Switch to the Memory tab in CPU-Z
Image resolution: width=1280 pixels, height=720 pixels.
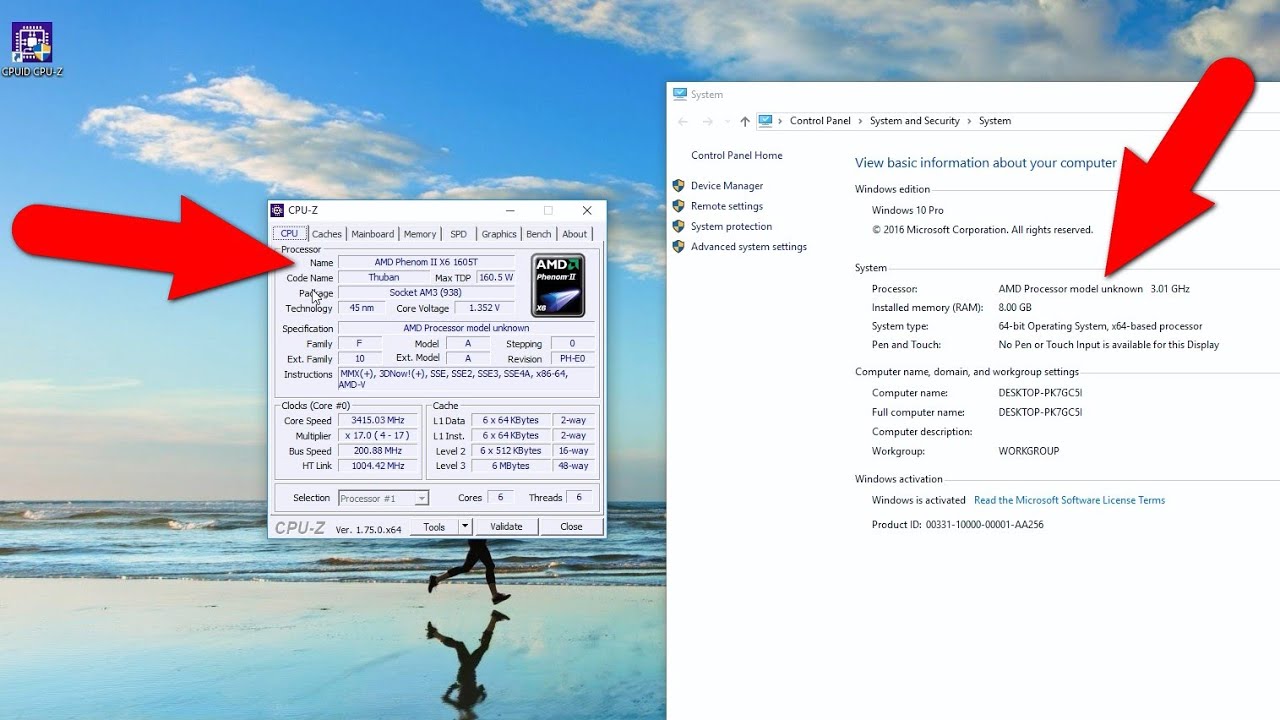coord(420,233)
